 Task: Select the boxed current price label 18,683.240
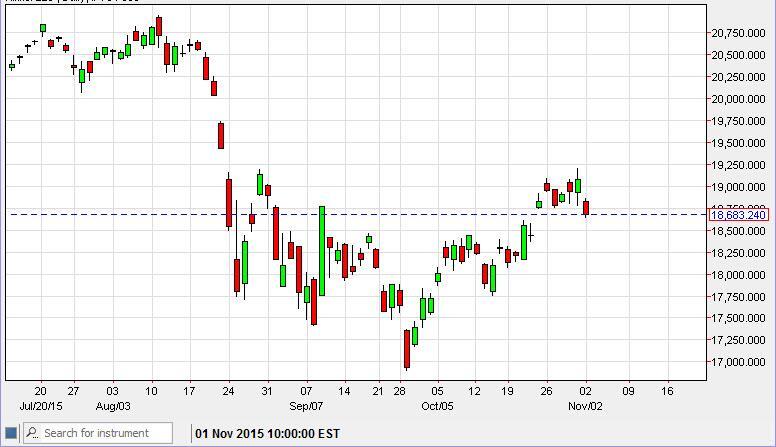(x=738, y=215)
